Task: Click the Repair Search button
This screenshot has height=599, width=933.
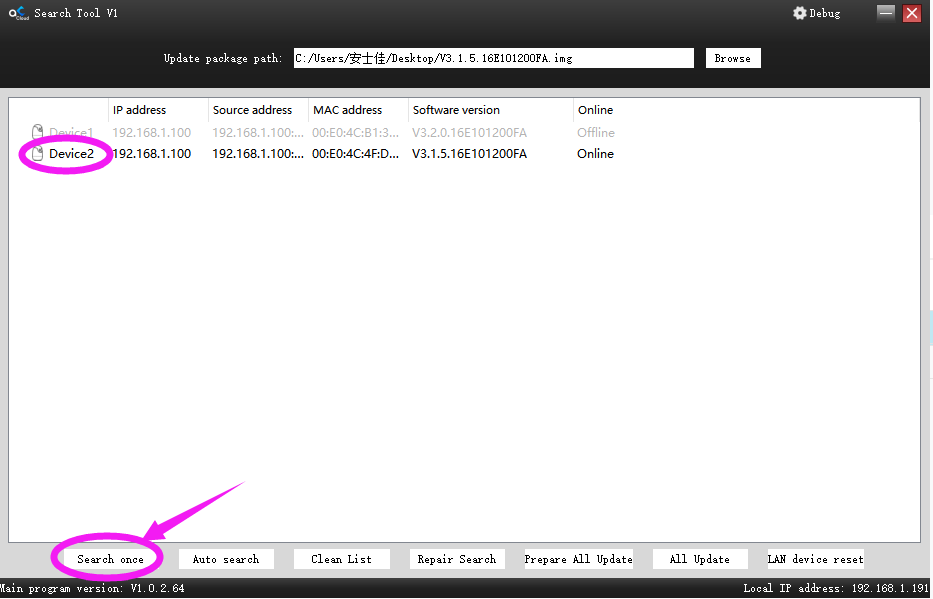Action: click(457, 559)
